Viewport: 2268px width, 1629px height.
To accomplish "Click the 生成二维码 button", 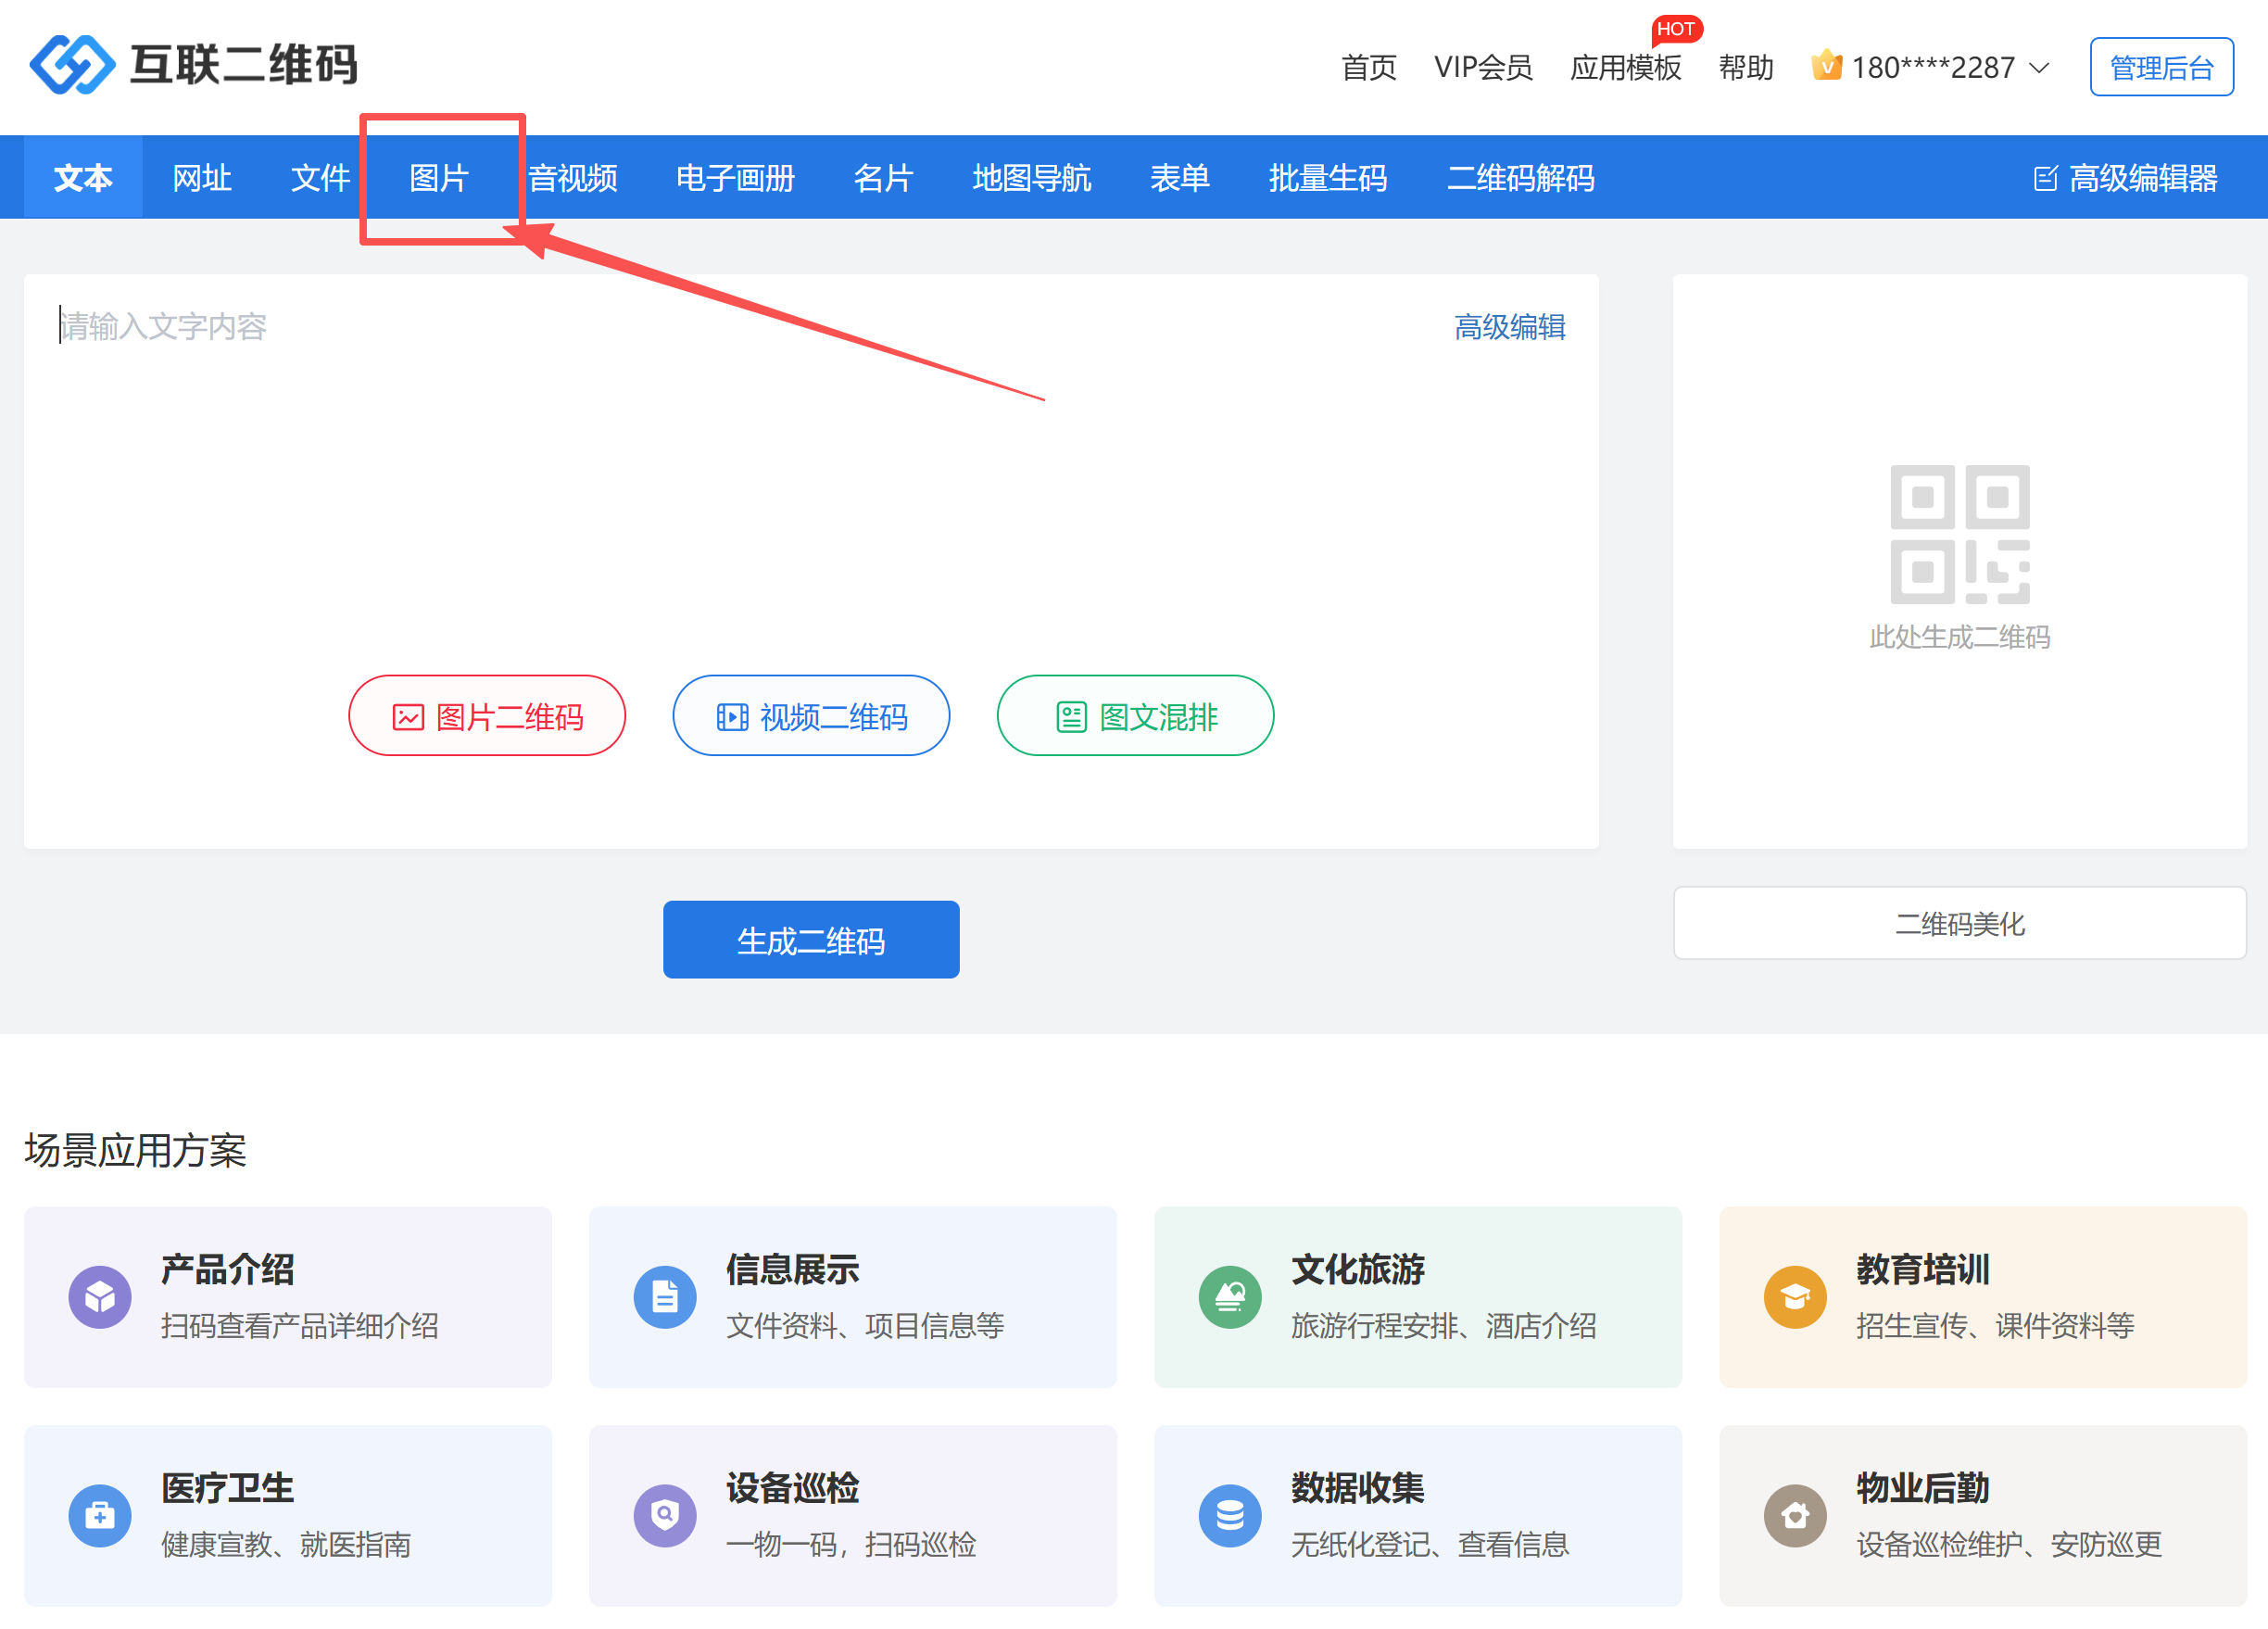I will [811, 940].
